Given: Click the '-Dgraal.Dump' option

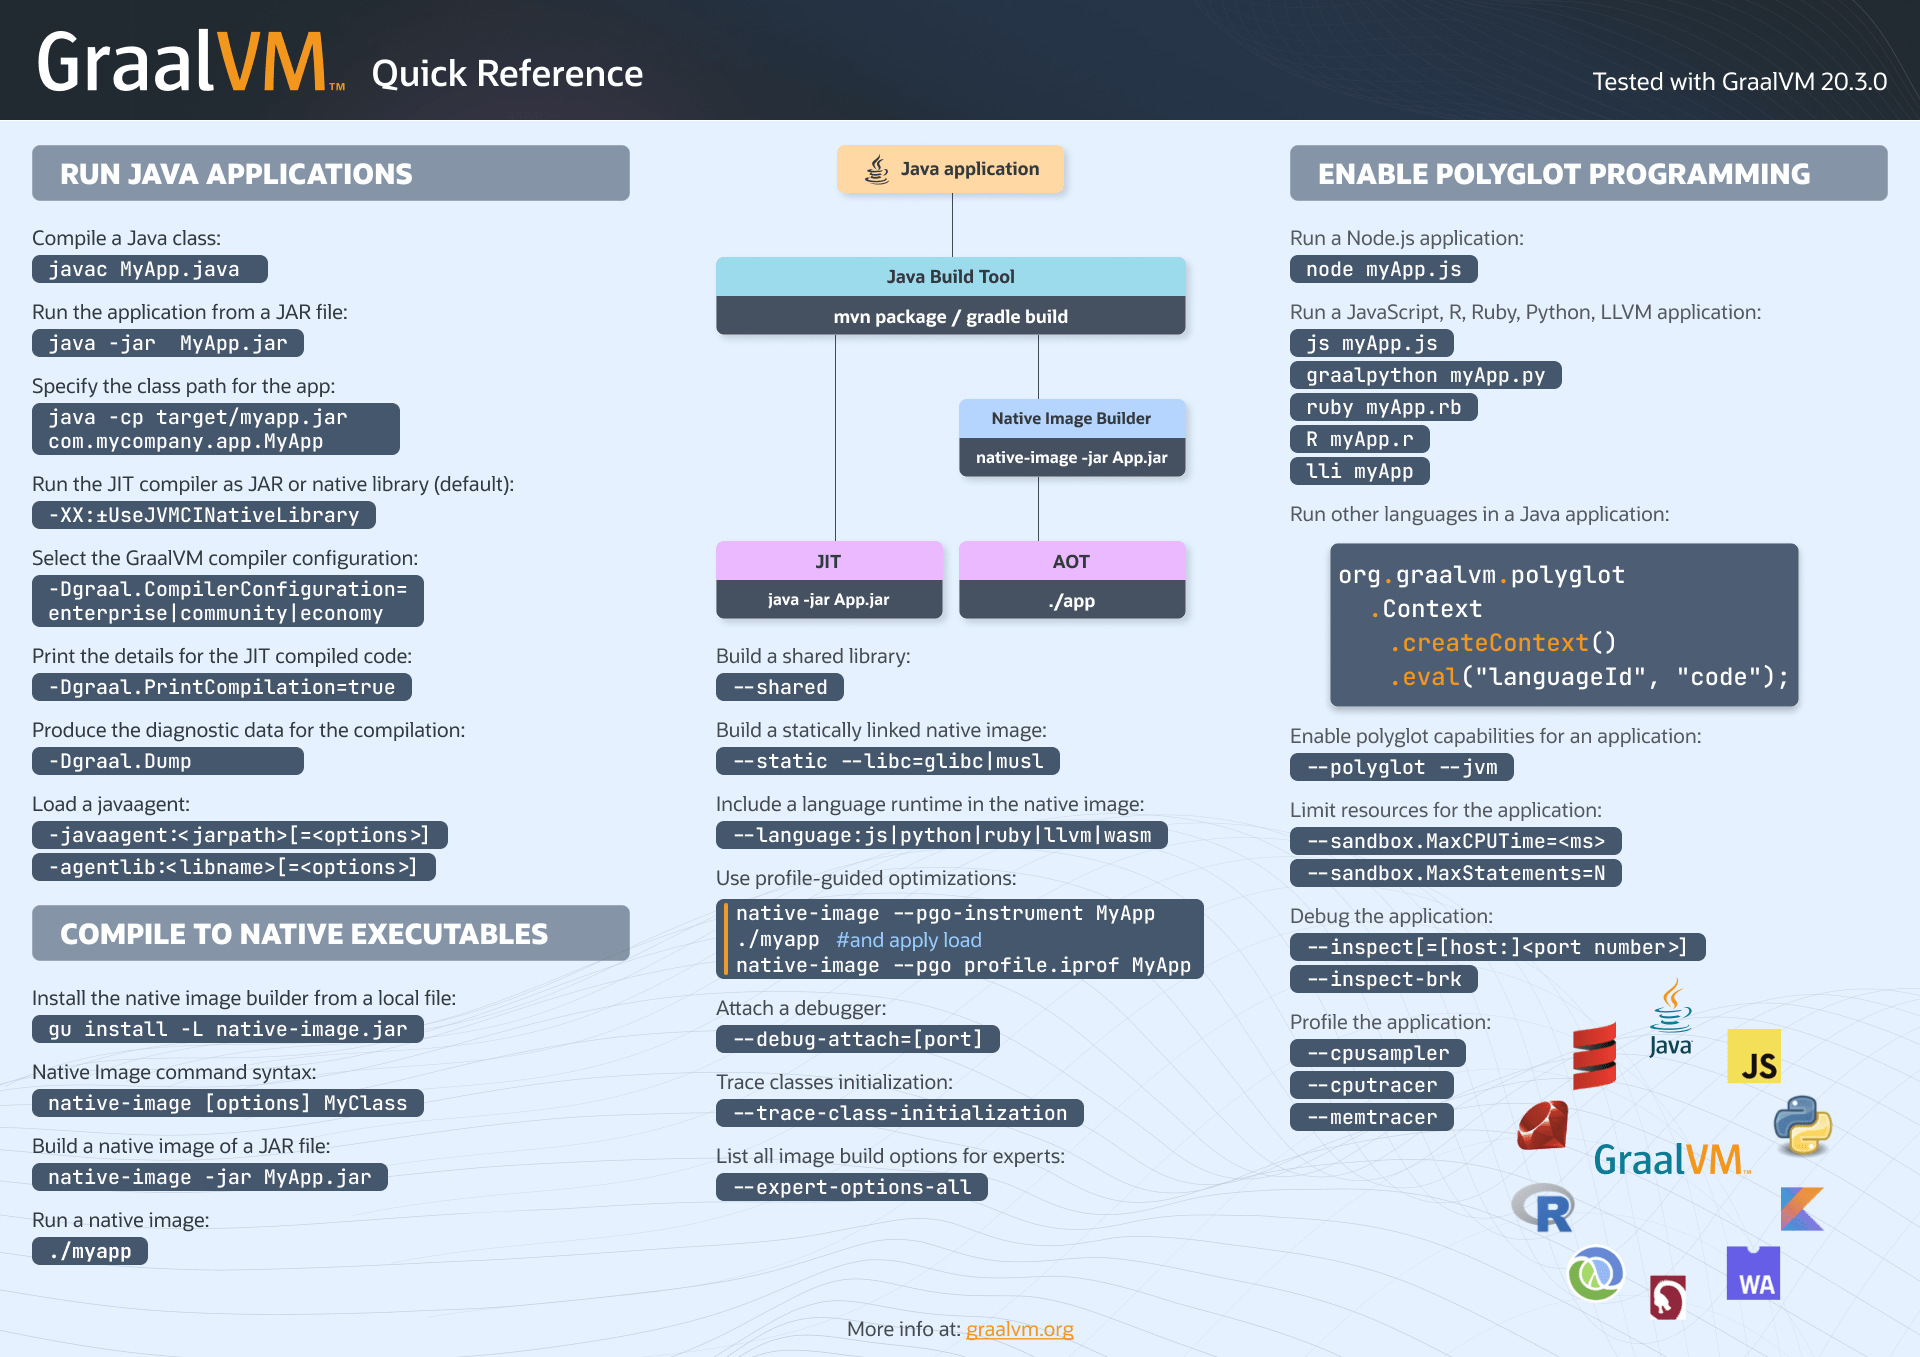Looking at the screenshot, I should click(167, 761).
